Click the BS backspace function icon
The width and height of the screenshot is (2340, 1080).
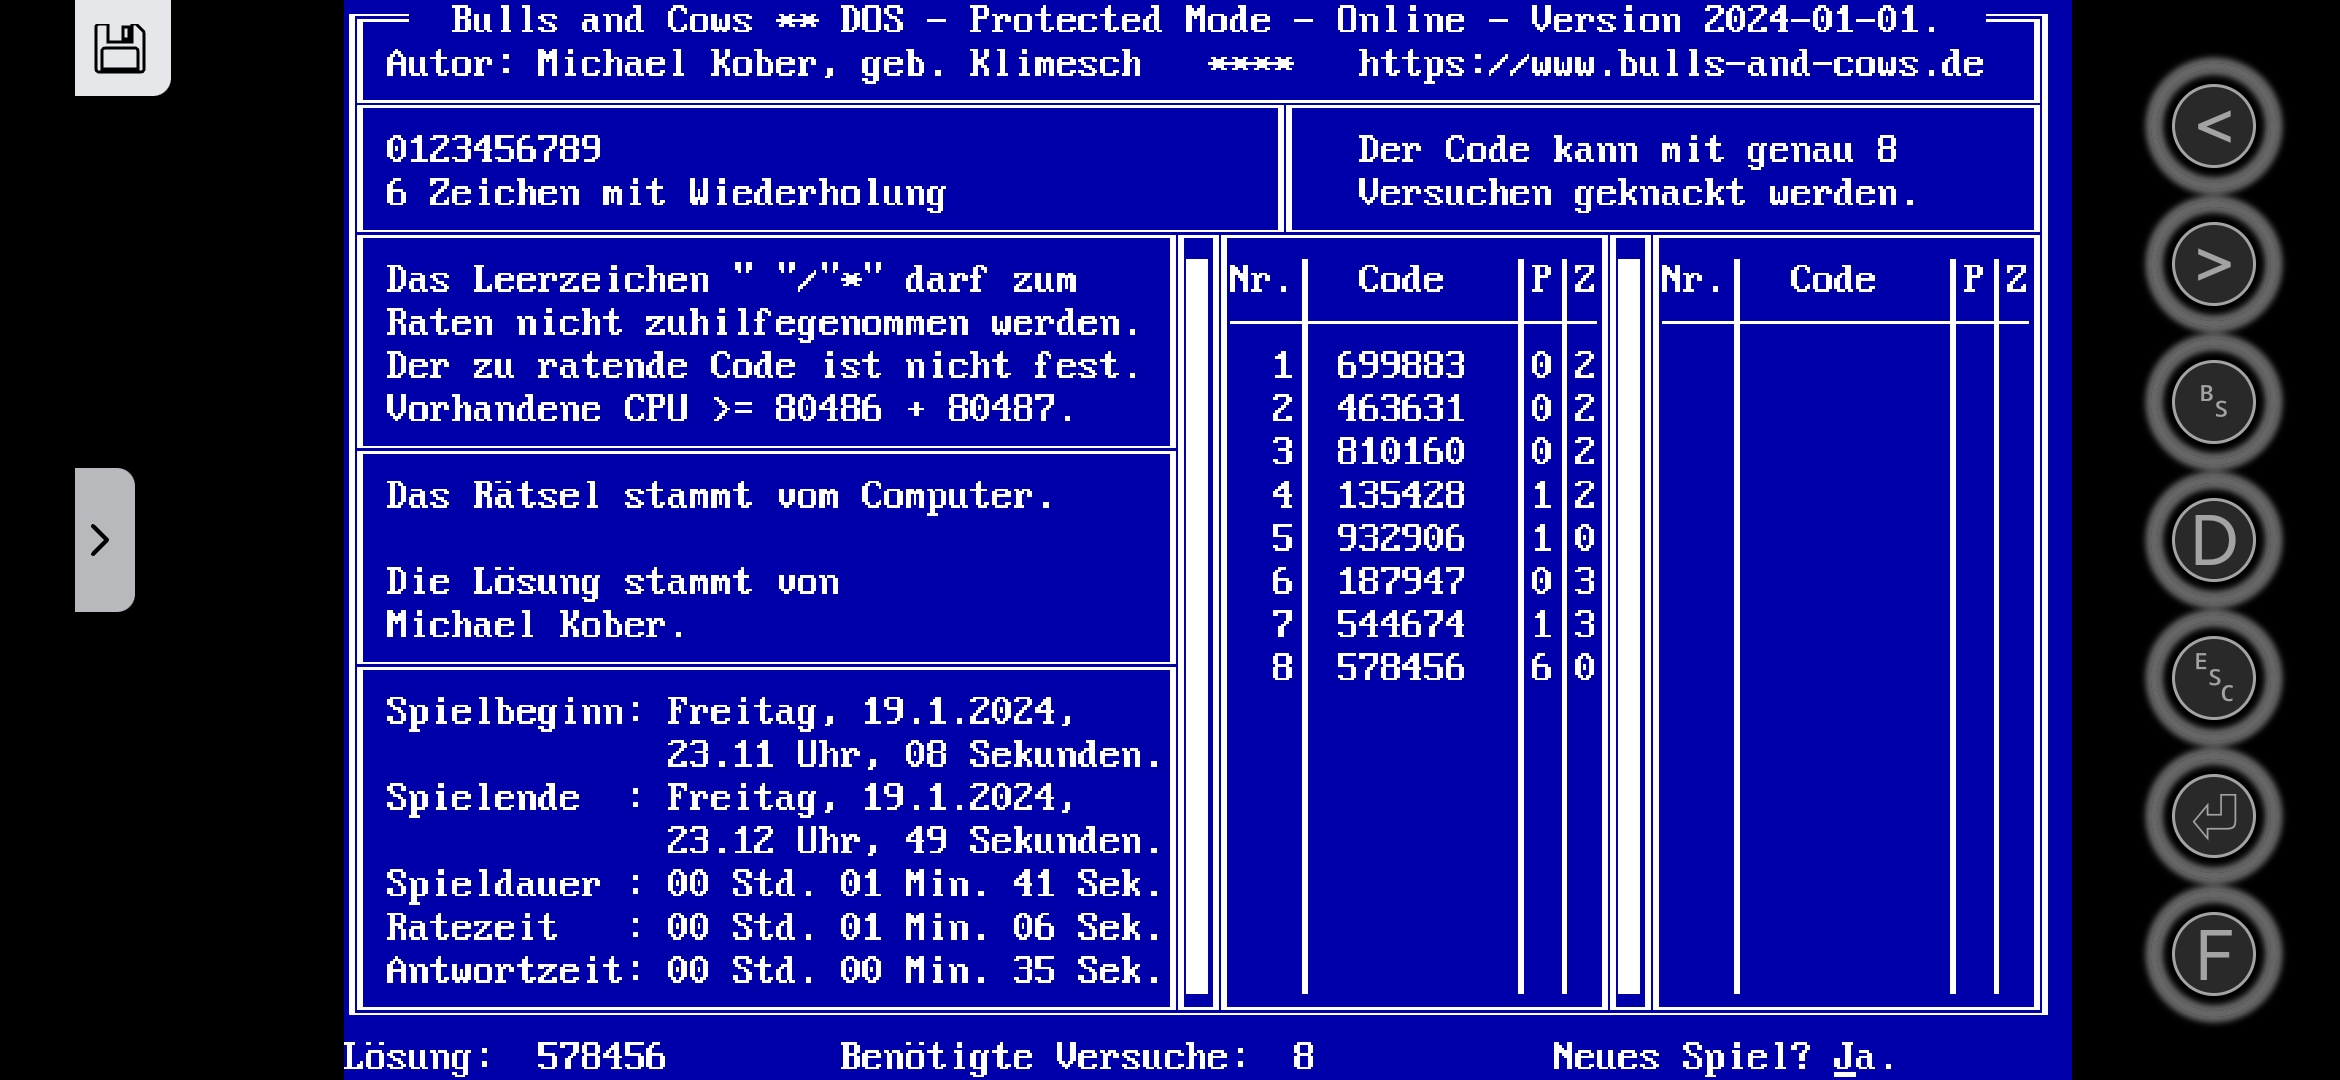coord(2215,401)
